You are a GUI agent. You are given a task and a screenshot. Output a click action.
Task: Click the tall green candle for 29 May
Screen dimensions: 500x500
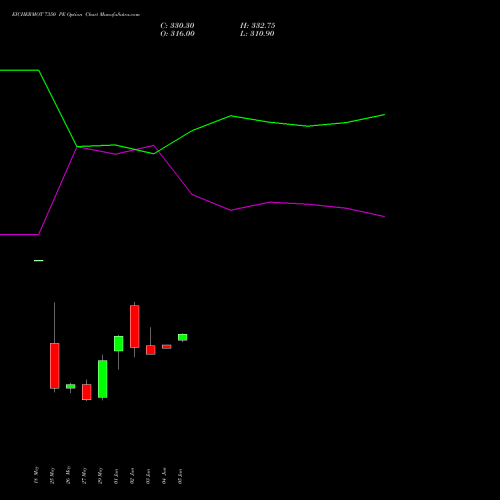pyautogui.click(x=103, y=379)
